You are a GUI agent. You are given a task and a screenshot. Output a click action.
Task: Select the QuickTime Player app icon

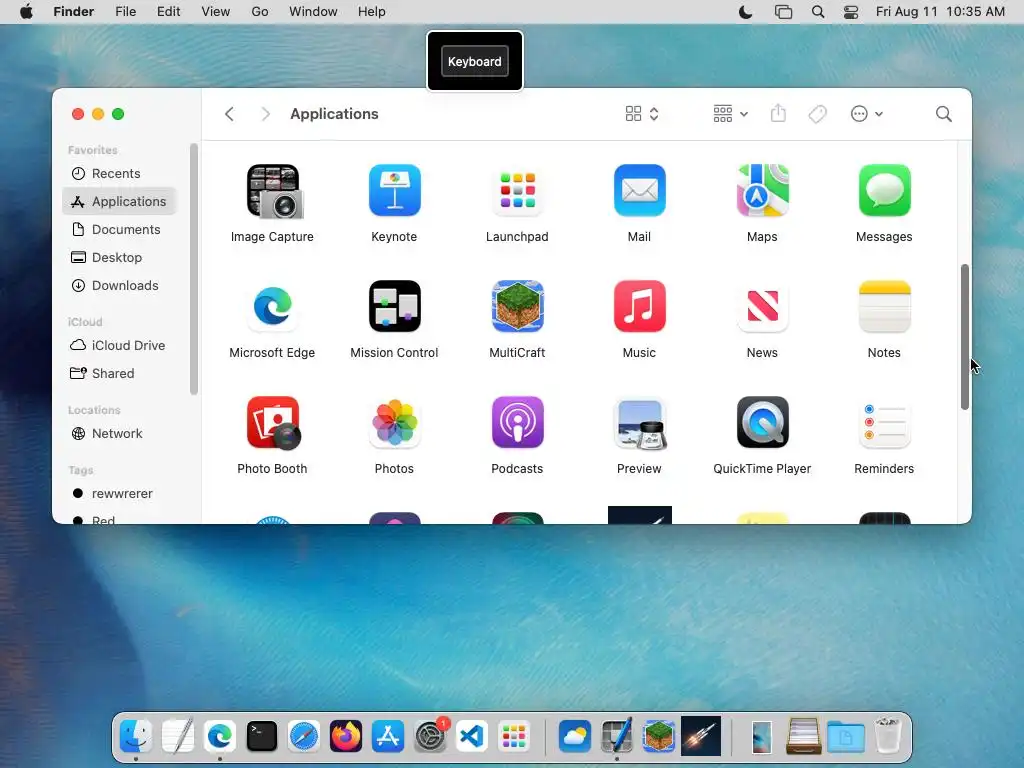coord(762,423)
